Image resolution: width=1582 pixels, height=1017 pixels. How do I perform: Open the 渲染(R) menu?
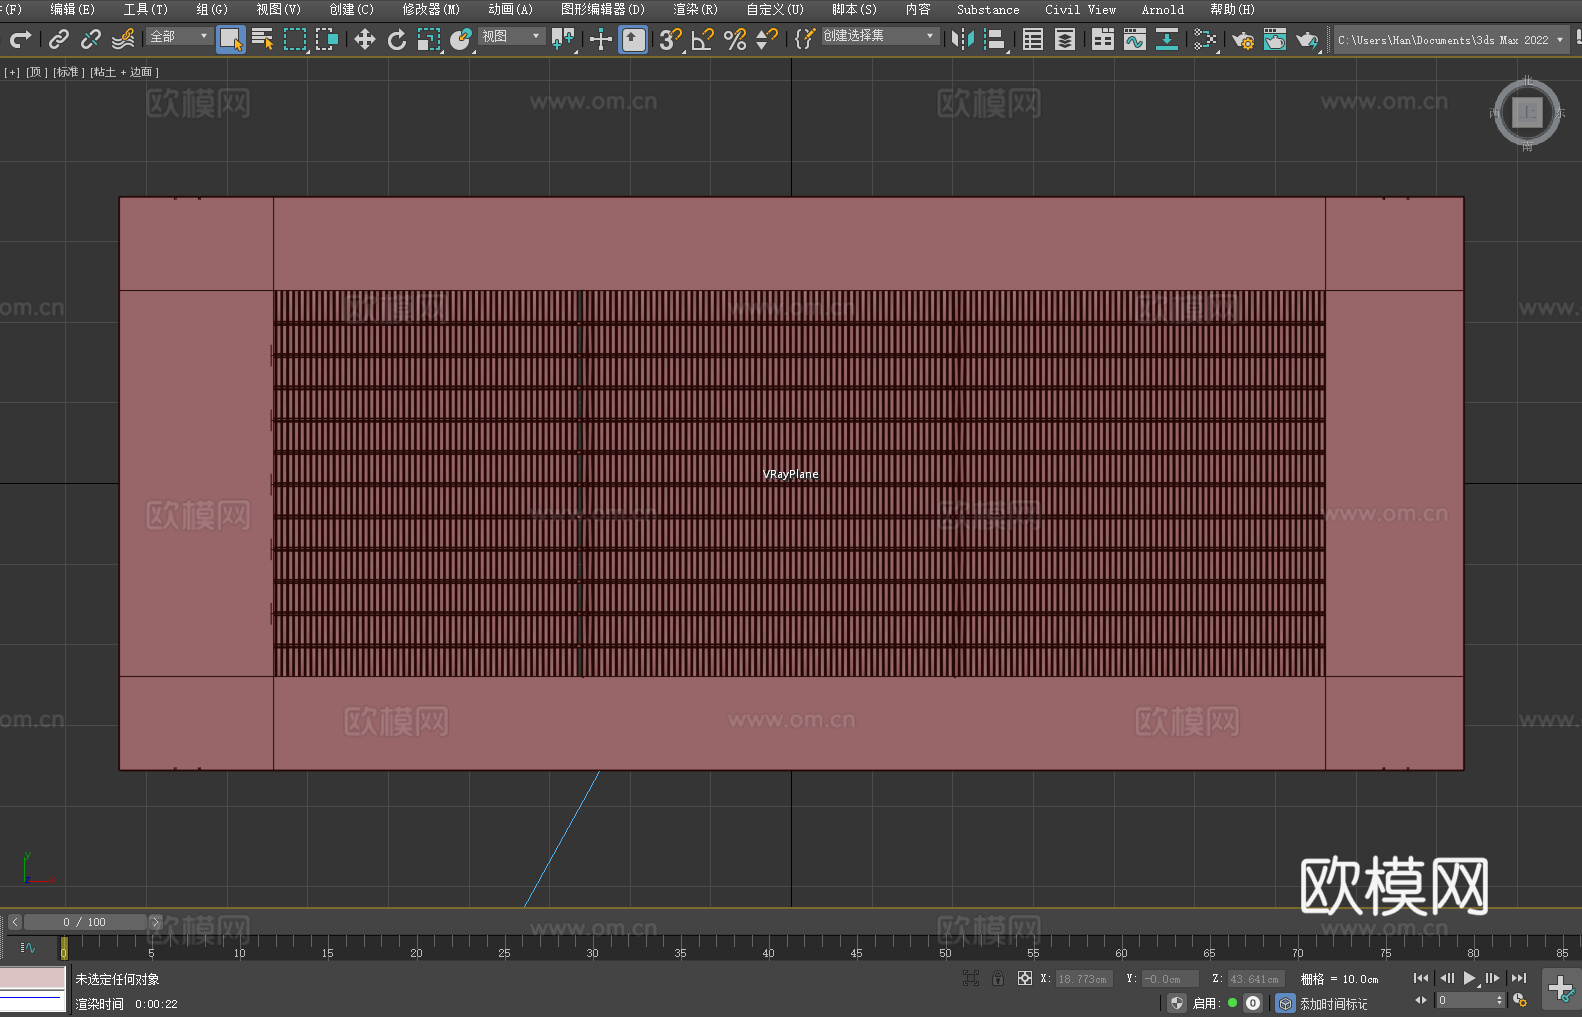point(695,9)
